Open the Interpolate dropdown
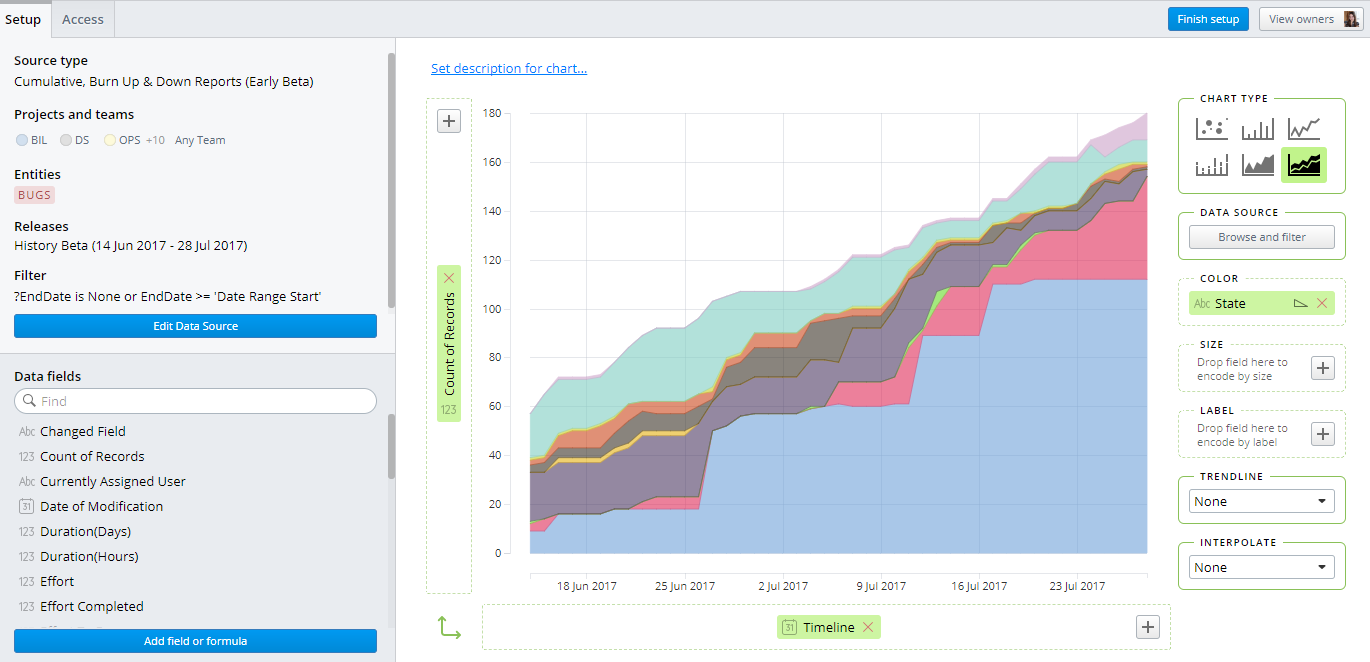The height and width of the screenshot is (662, 1370). pos(1261,567)
